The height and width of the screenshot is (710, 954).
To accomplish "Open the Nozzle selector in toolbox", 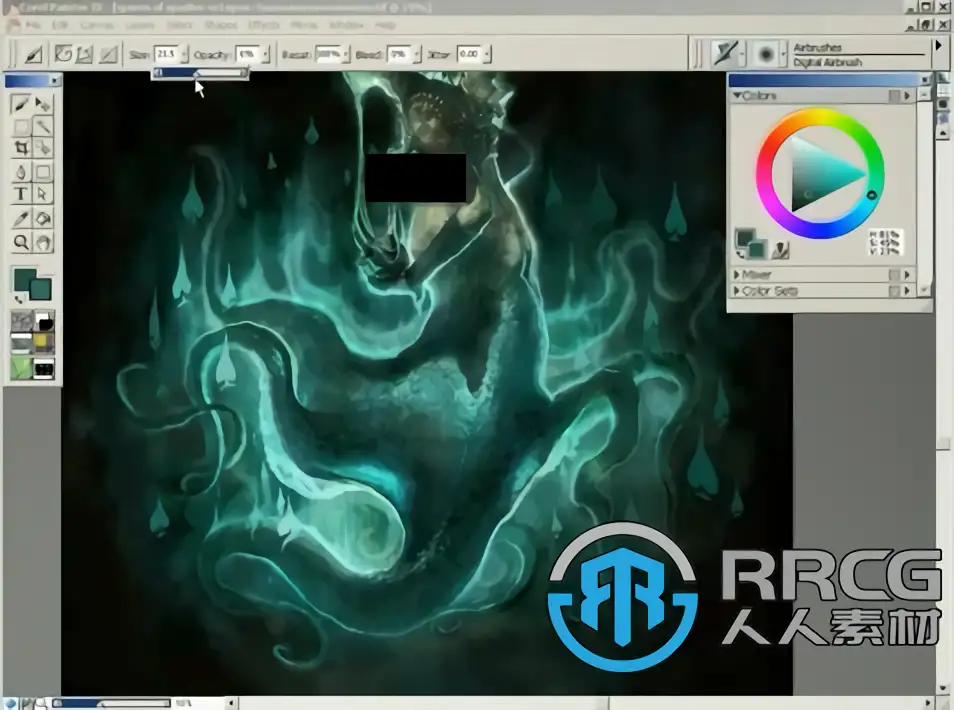I will coord(44,368).
